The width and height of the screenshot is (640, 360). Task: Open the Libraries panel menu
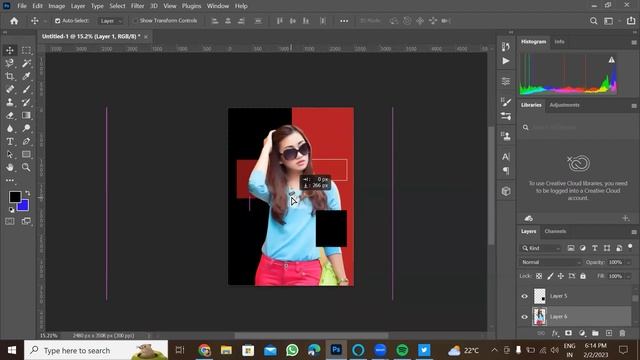coord(634,106)
